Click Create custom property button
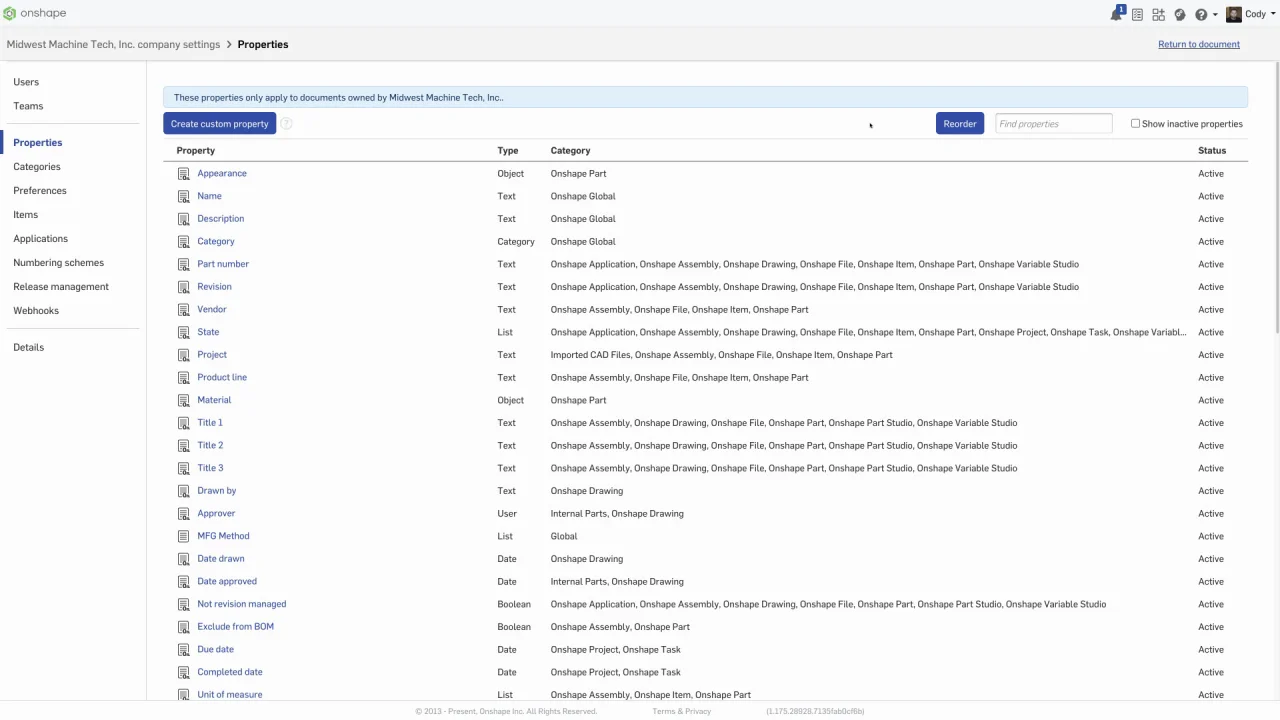1280x720 pixels. point(219,124)
